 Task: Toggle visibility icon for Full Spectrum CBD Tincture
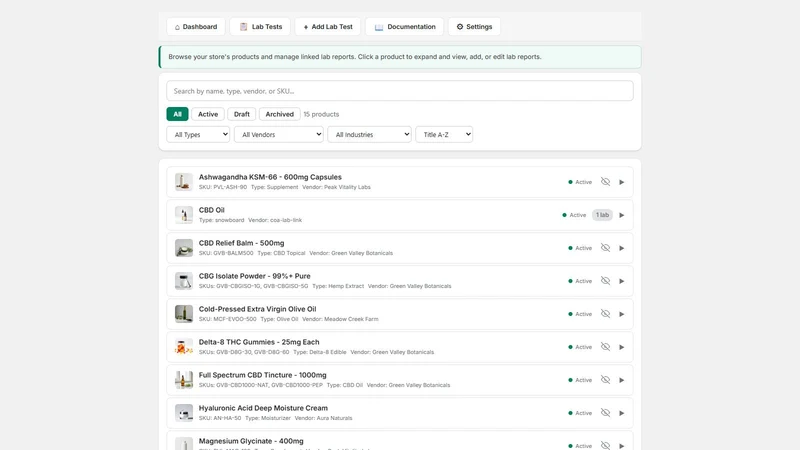[605, 380]
